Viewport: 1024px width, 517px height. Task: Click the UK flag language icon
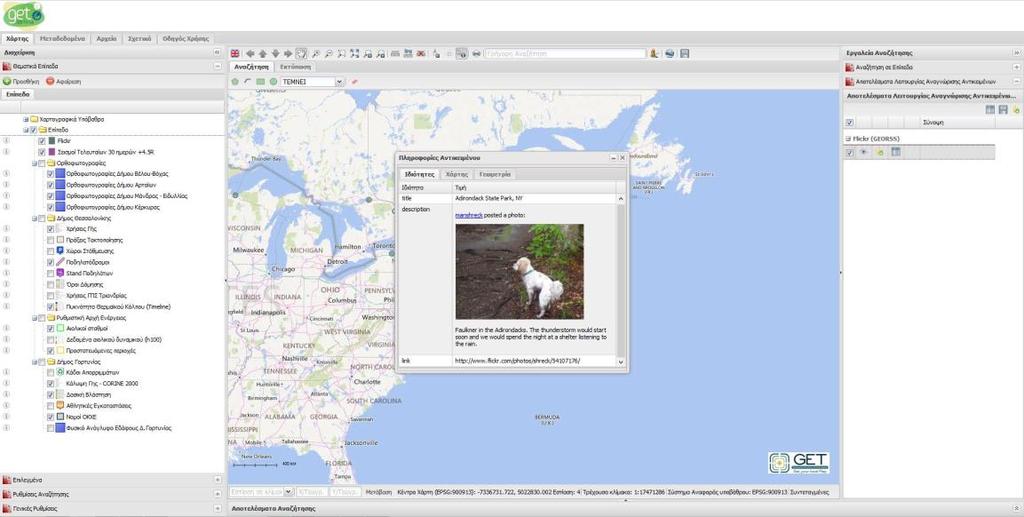coord(234,54)
